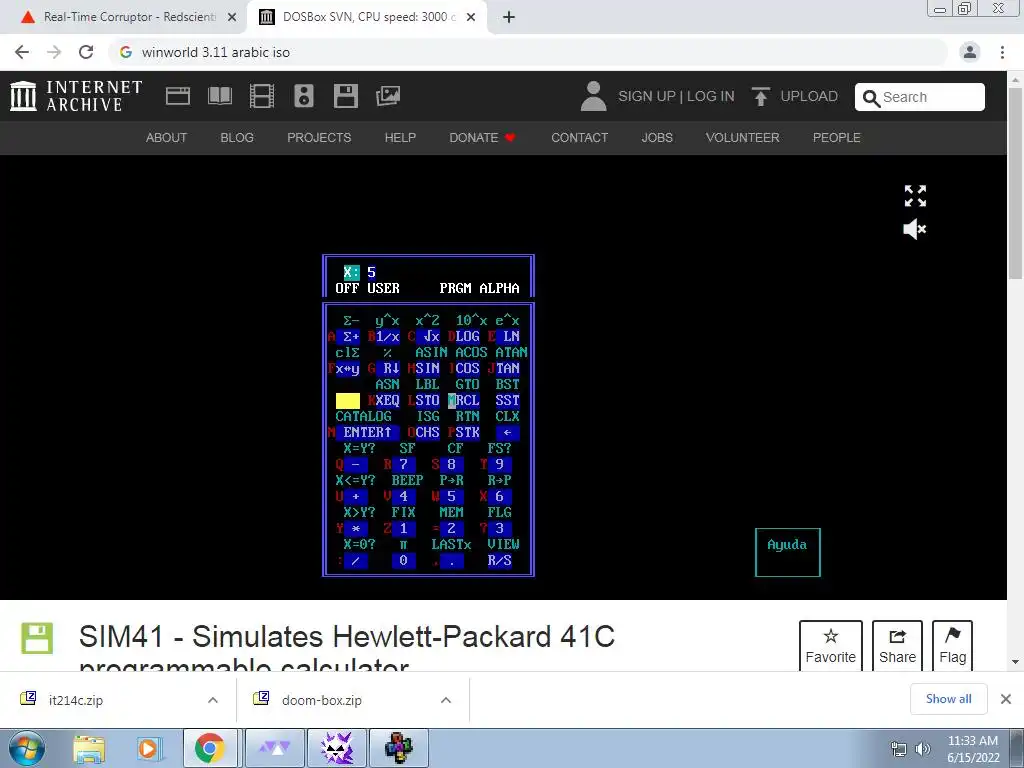Viewport: 1024px width, 768px height.
Task: Click the SIN calculator key
Action: pyautogui.click(x=427, y=368)
